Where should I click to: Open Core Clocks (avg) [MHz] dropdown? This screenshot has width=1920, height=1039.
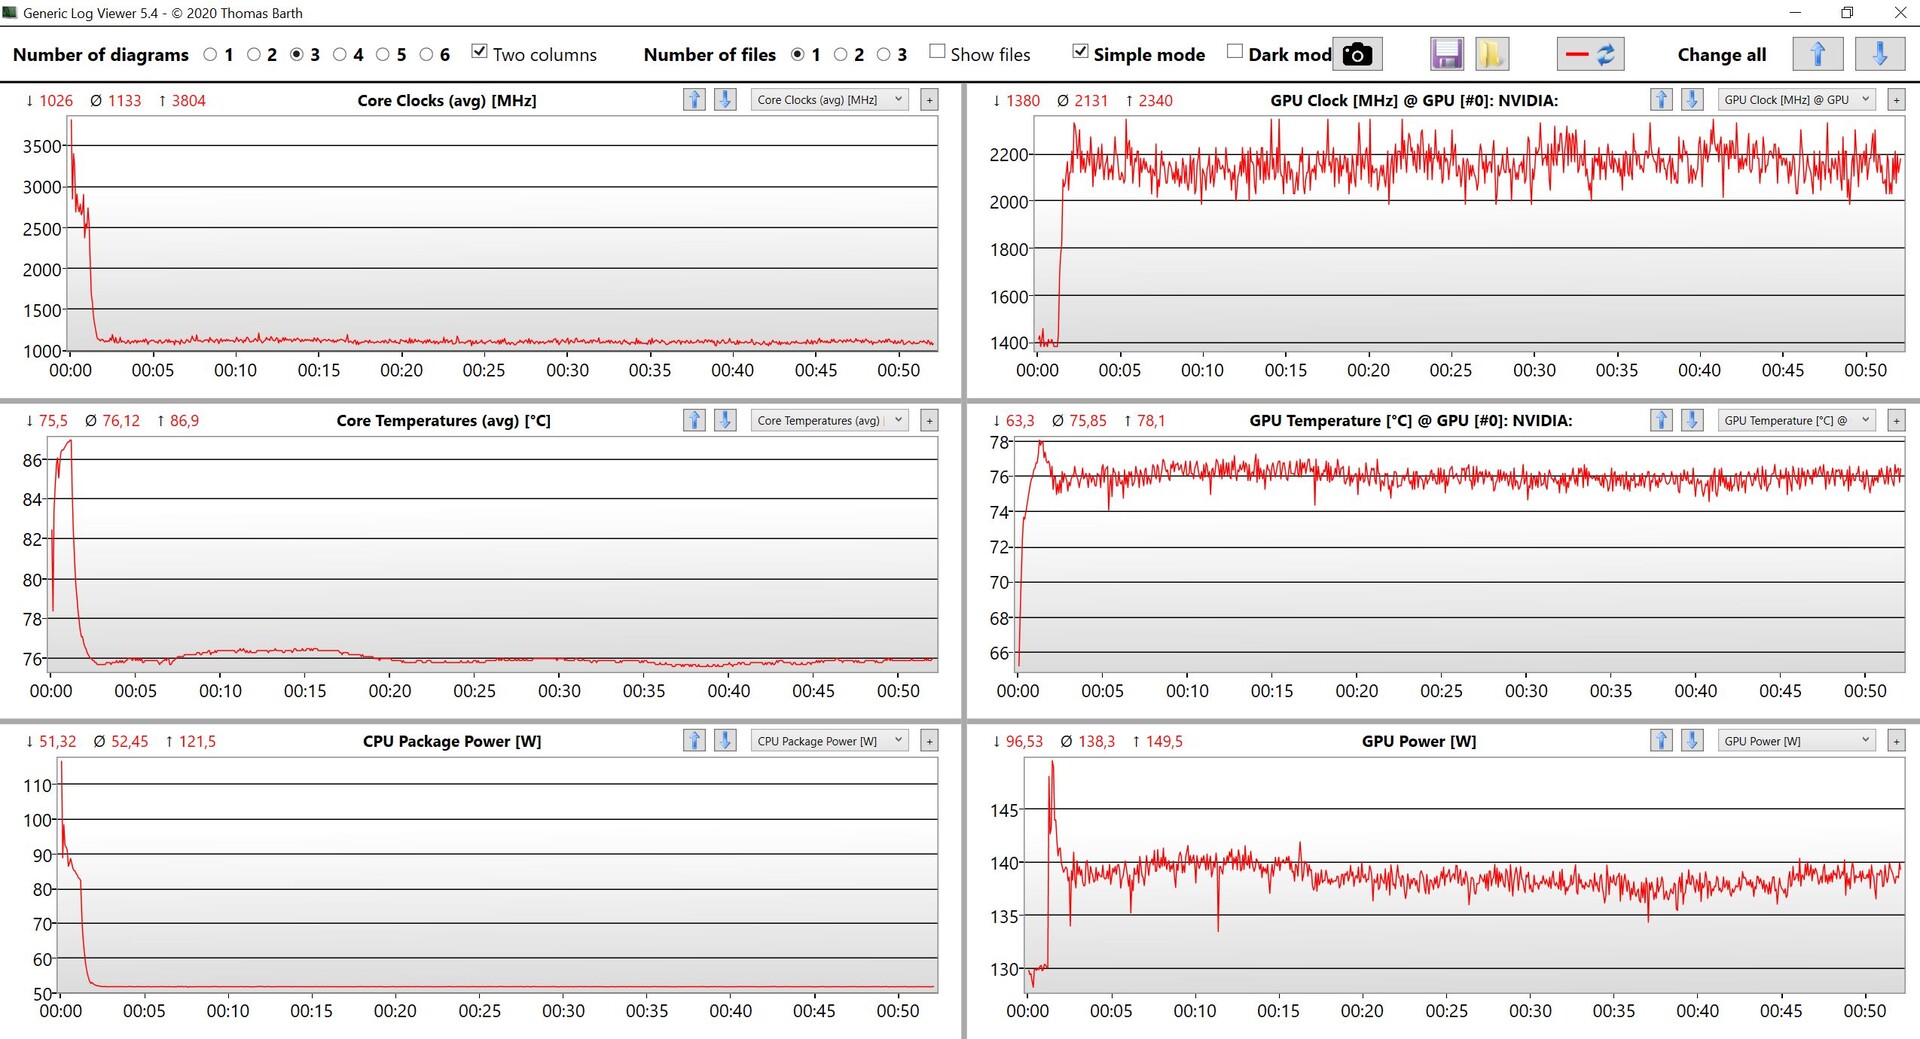pyautogui.click(x=829, y=100)
